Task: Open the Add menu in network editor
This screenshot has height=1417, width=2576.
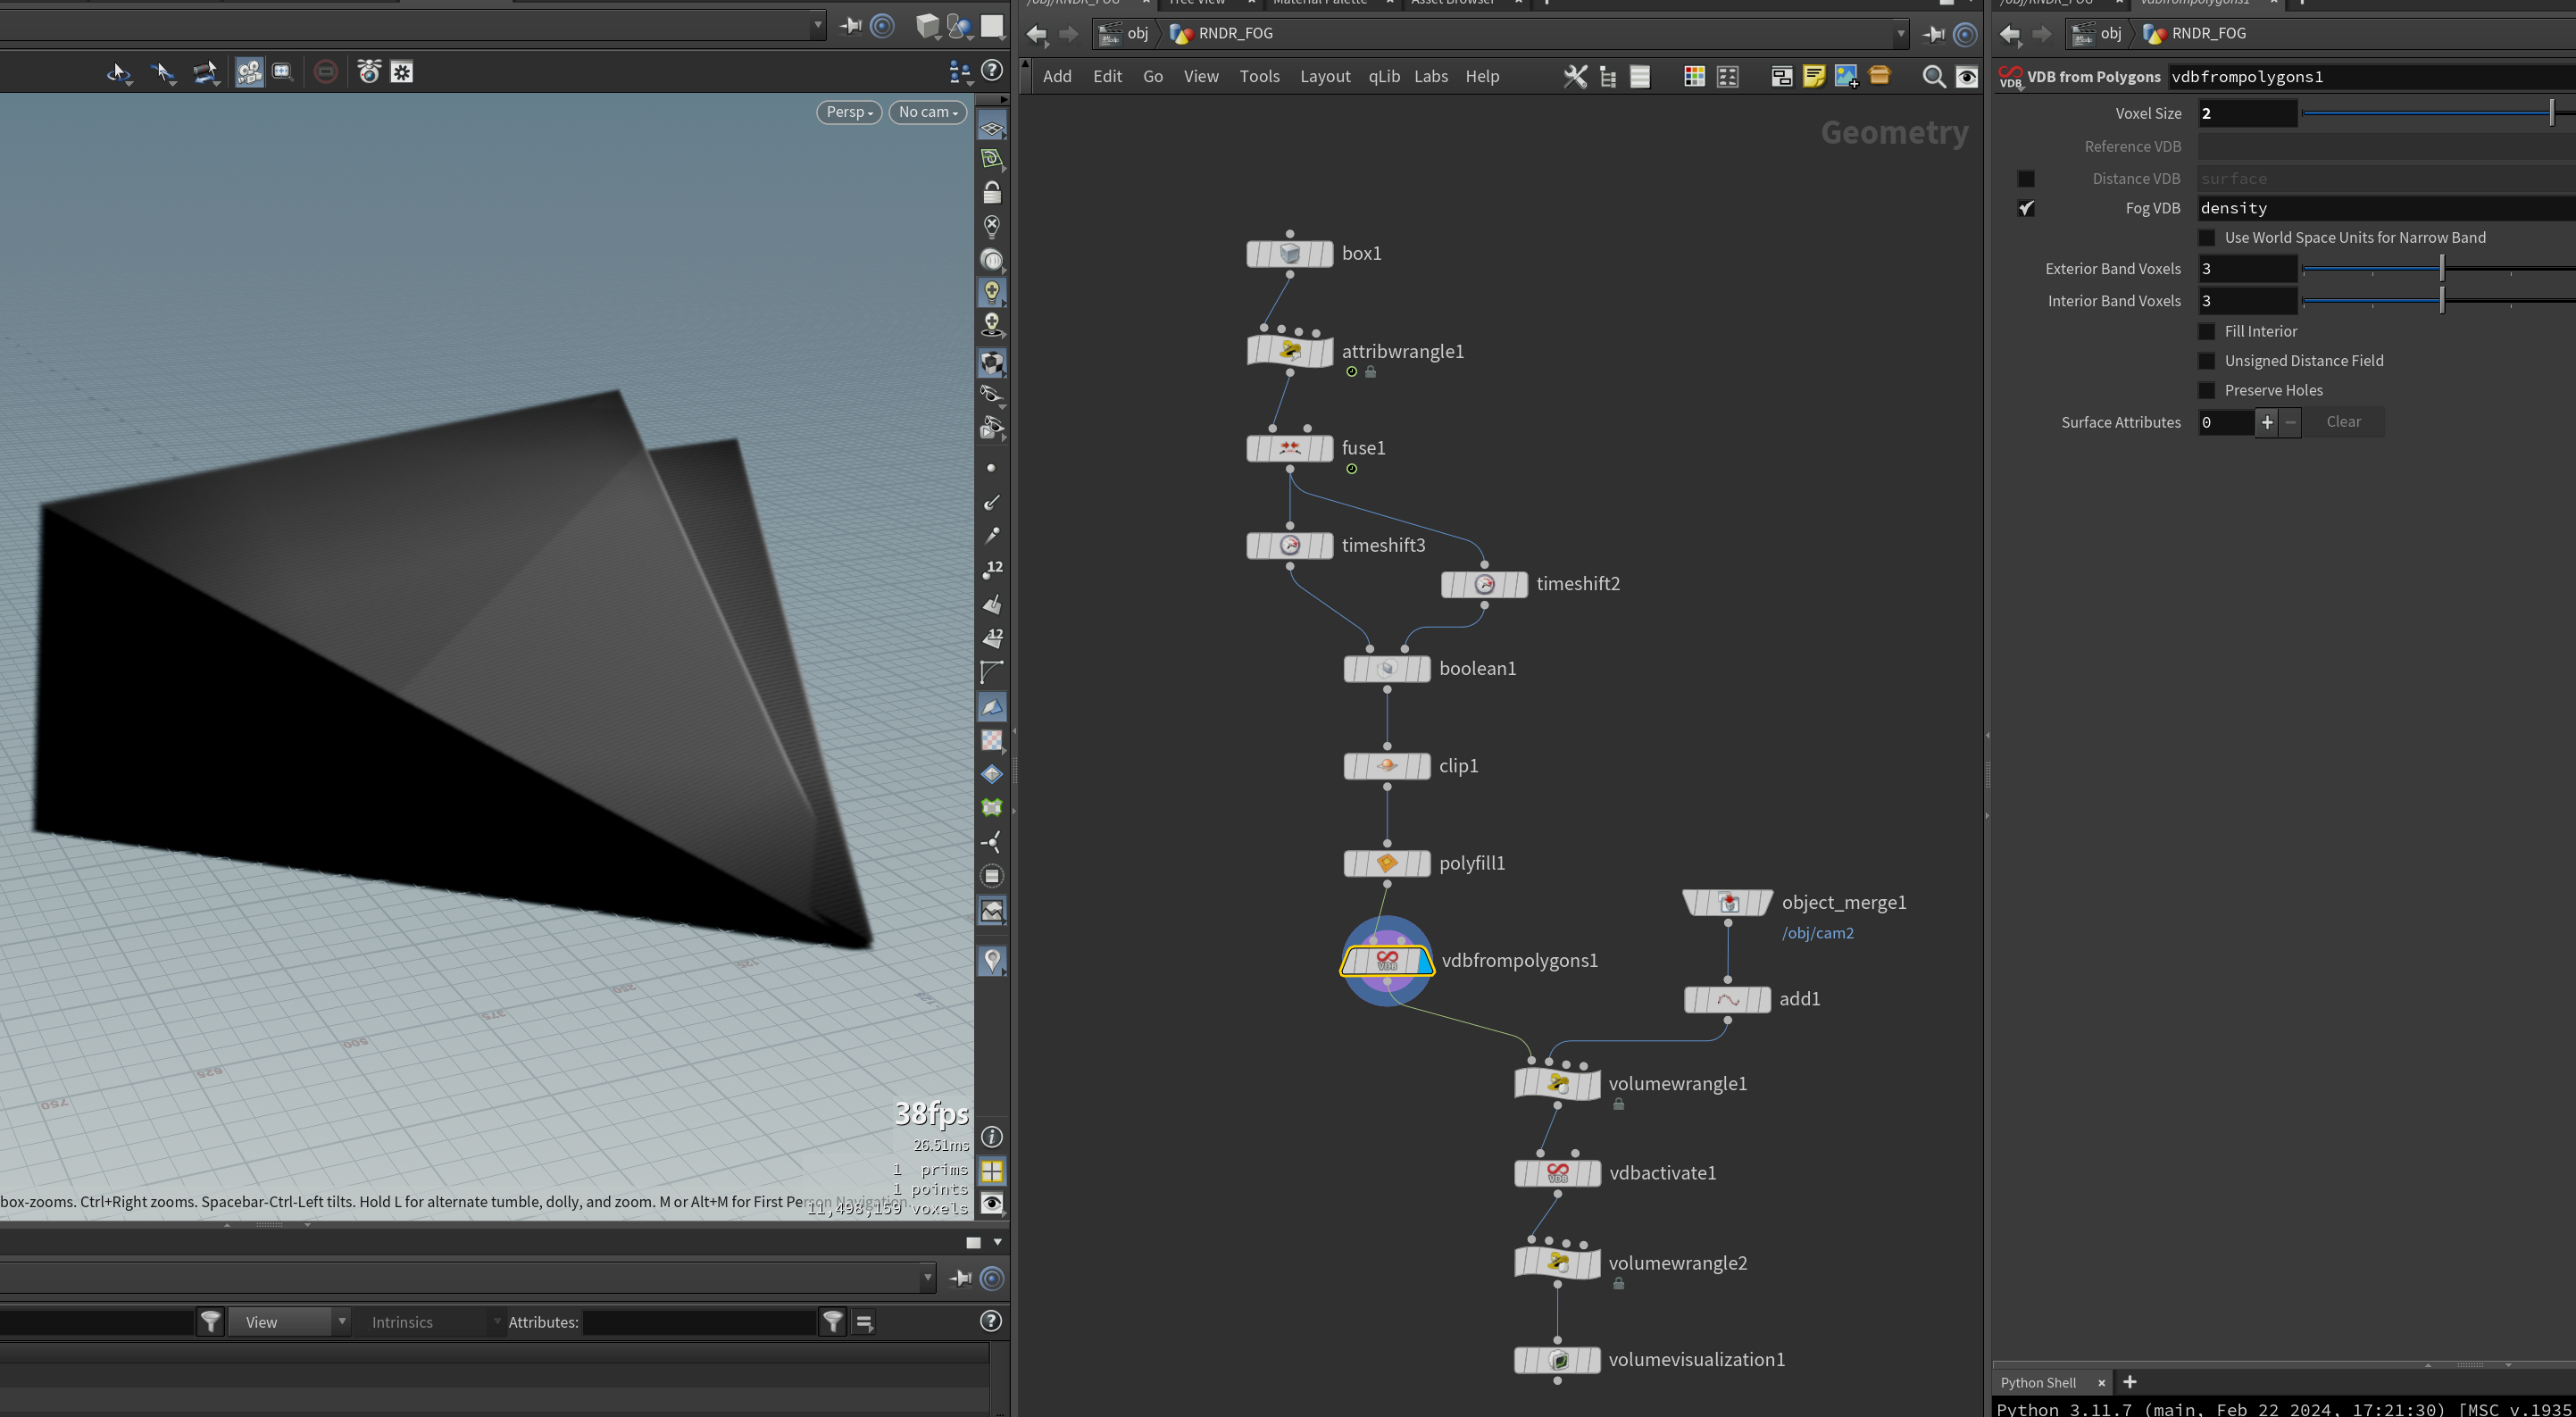Action: point(1057,77)
